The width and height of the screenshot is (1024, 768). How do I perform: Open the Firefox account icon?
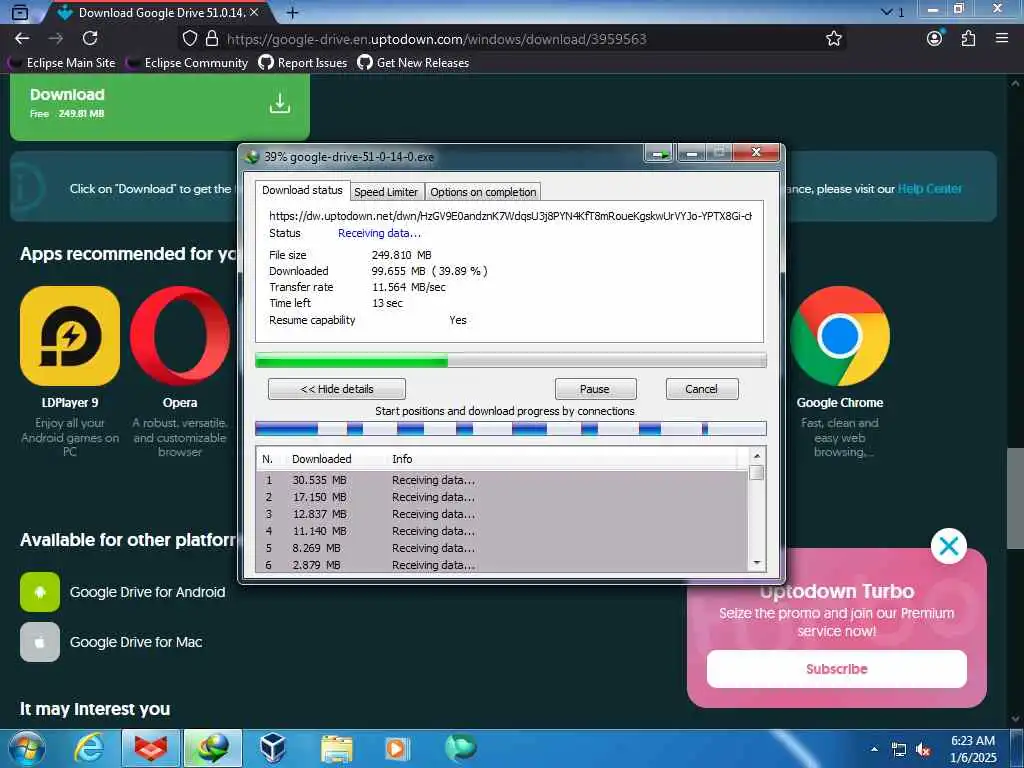coord(935,39)
